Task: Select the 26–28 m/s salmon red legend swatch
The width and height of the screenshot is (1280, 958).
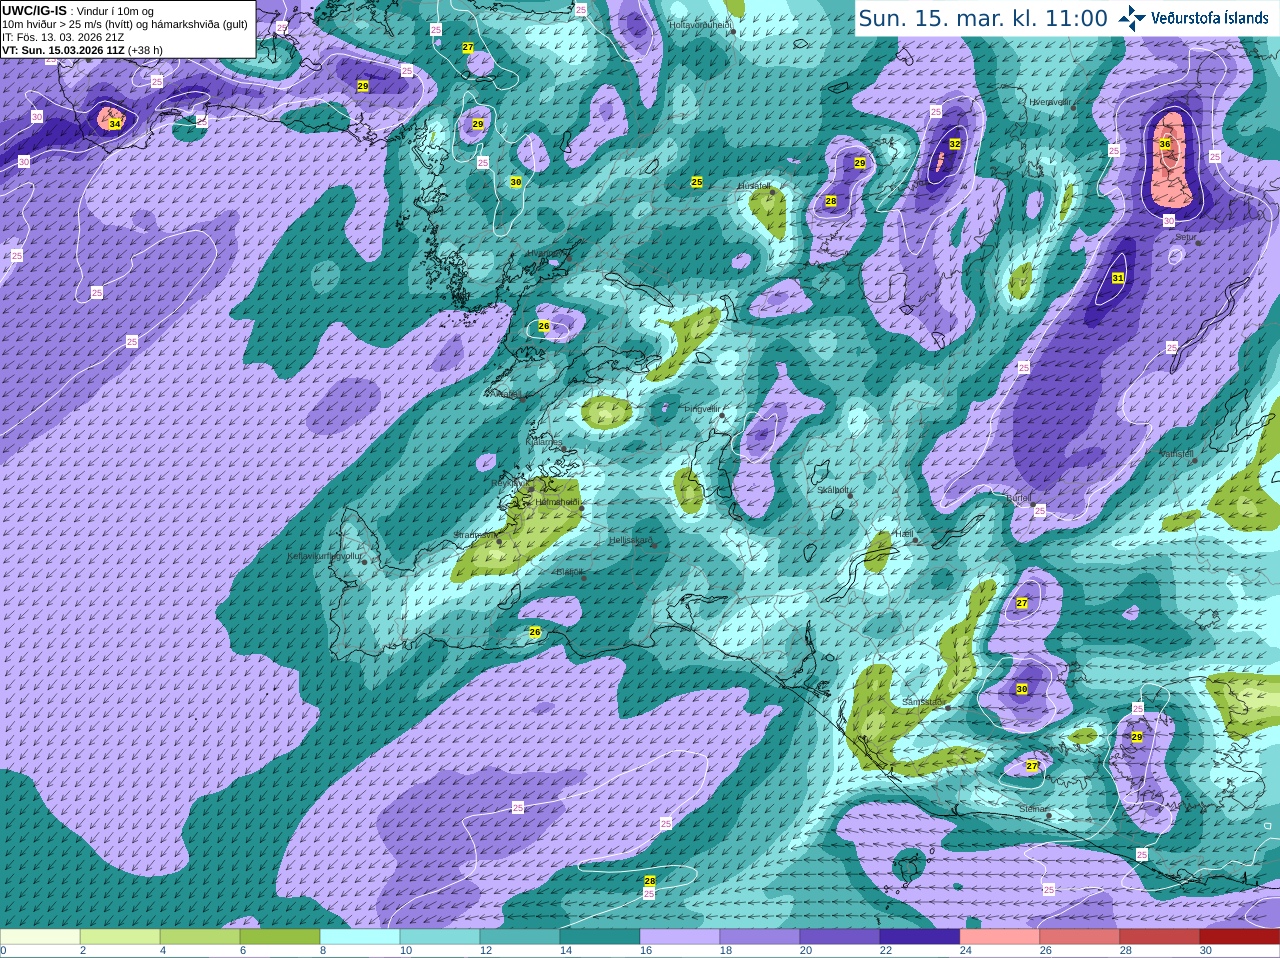Action: [1080, 937]
